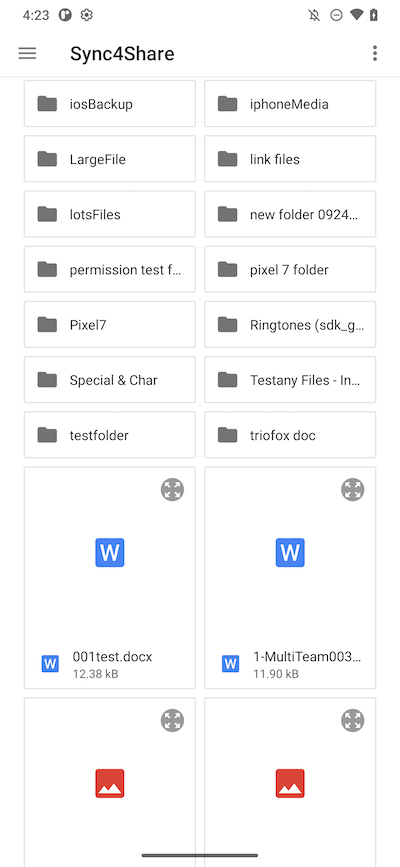400x867 pixels.
Task: Select the red image icon on left card
Action: (110, 783)
